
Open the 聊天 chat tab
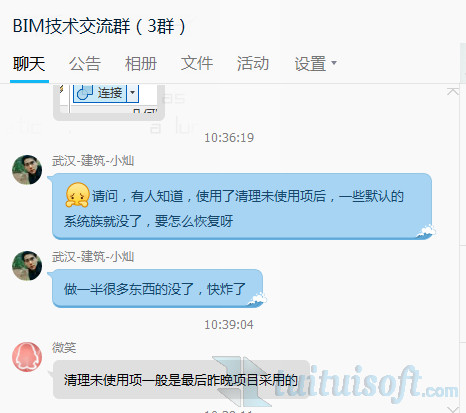[29, 64]
